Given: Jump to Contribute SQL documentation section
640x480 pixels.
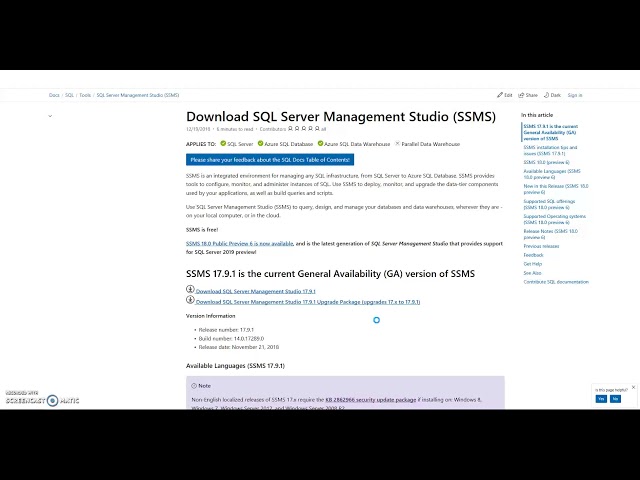Looking at the screenshot, I should click(556, 282).
